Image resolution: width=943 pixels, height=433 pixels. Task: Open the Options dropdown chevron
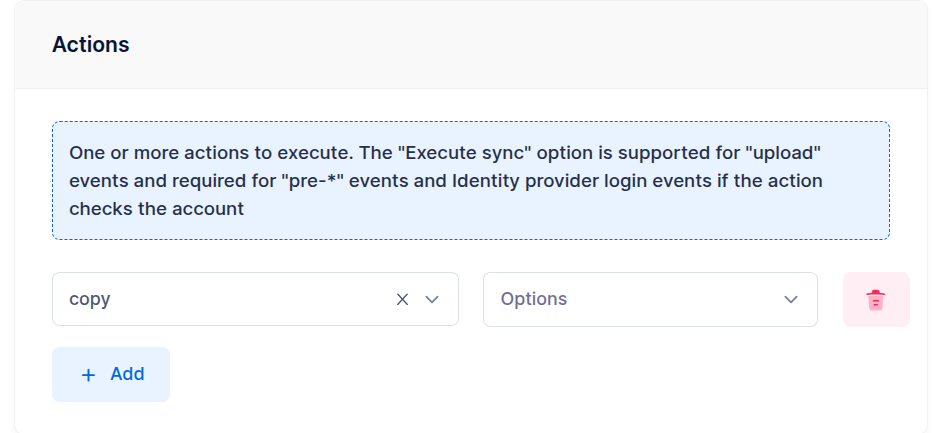point(791,299)
